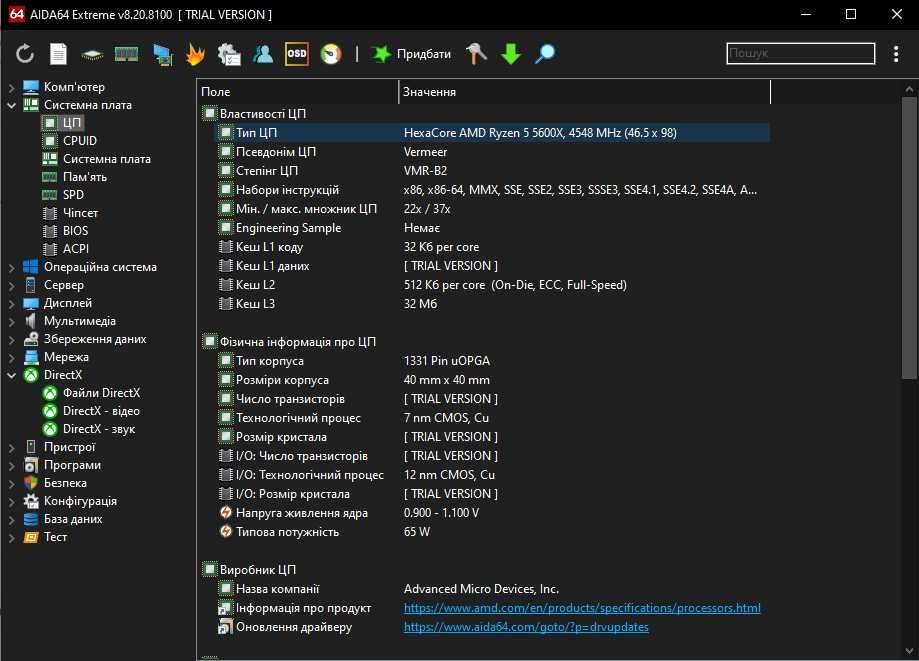Open the user profile toolbar icon
919x661 pixels.
(x=263, y=54)
